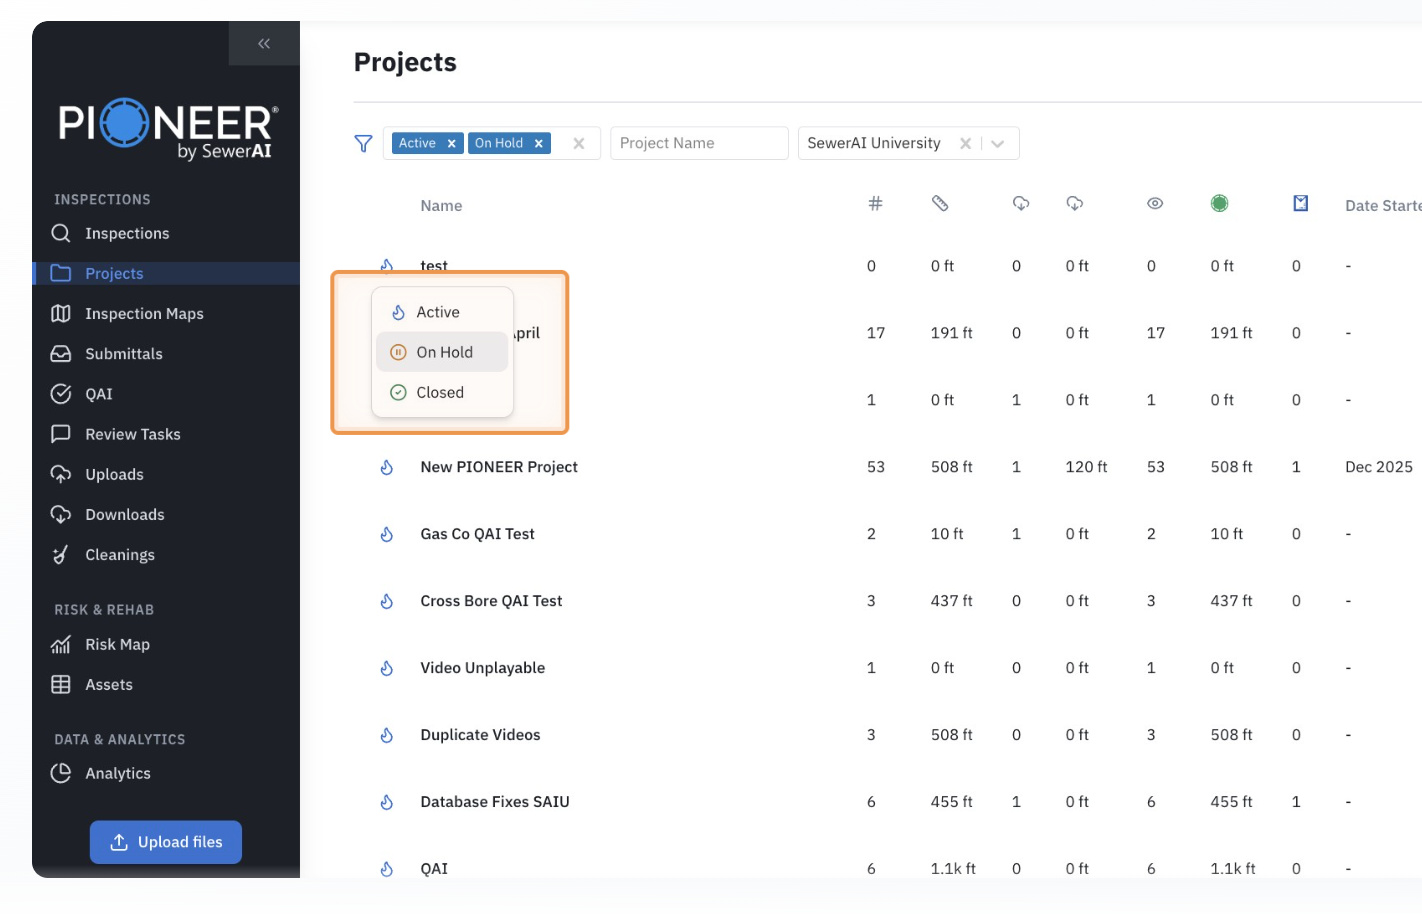Click the Project Name search field
The height and width of the screenshot is (914, 1422).
pos(698,143)
